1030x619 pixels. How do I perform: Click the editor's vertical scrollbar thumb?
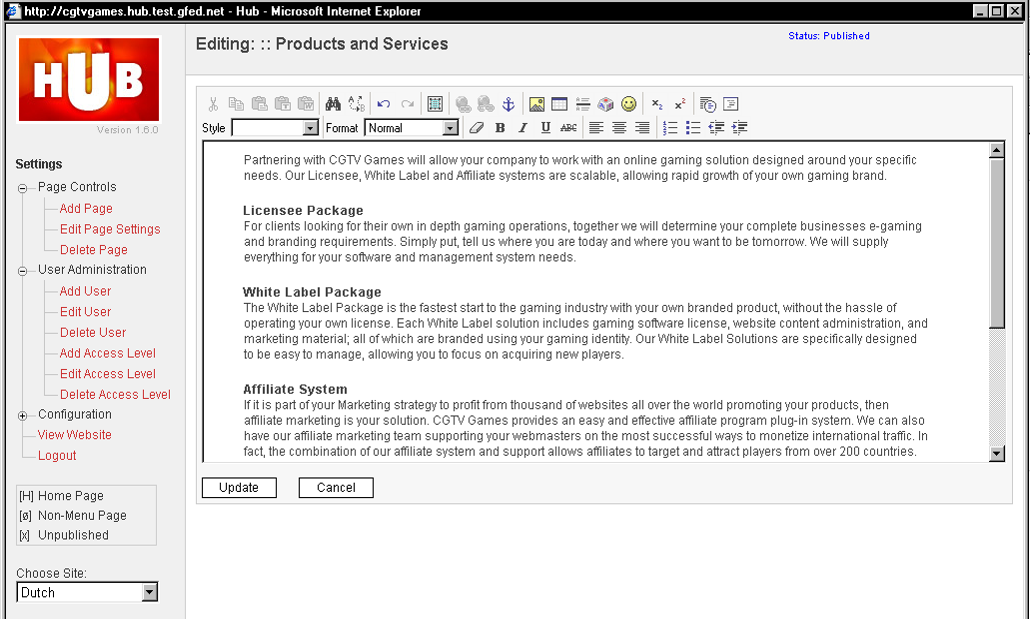click(x=996, y=243)
